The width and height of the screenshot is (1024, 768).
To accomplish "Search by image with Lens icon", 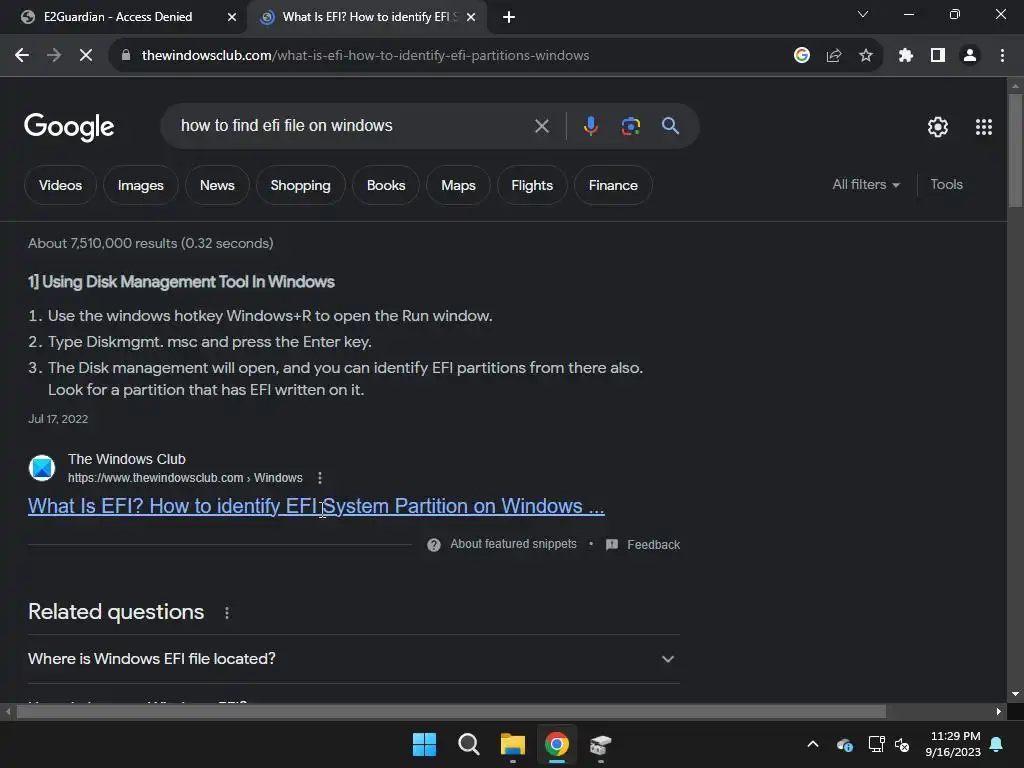I will point(630,126).
